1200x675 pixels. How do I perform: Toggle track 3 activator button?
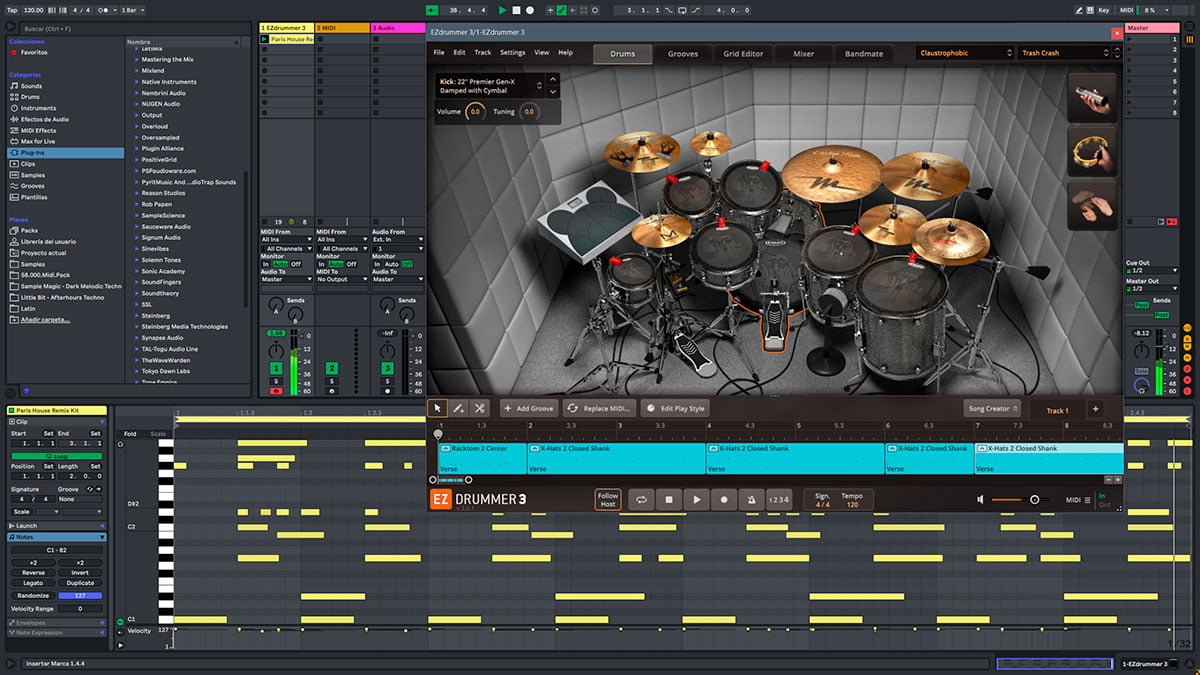[x=387, y=368]
